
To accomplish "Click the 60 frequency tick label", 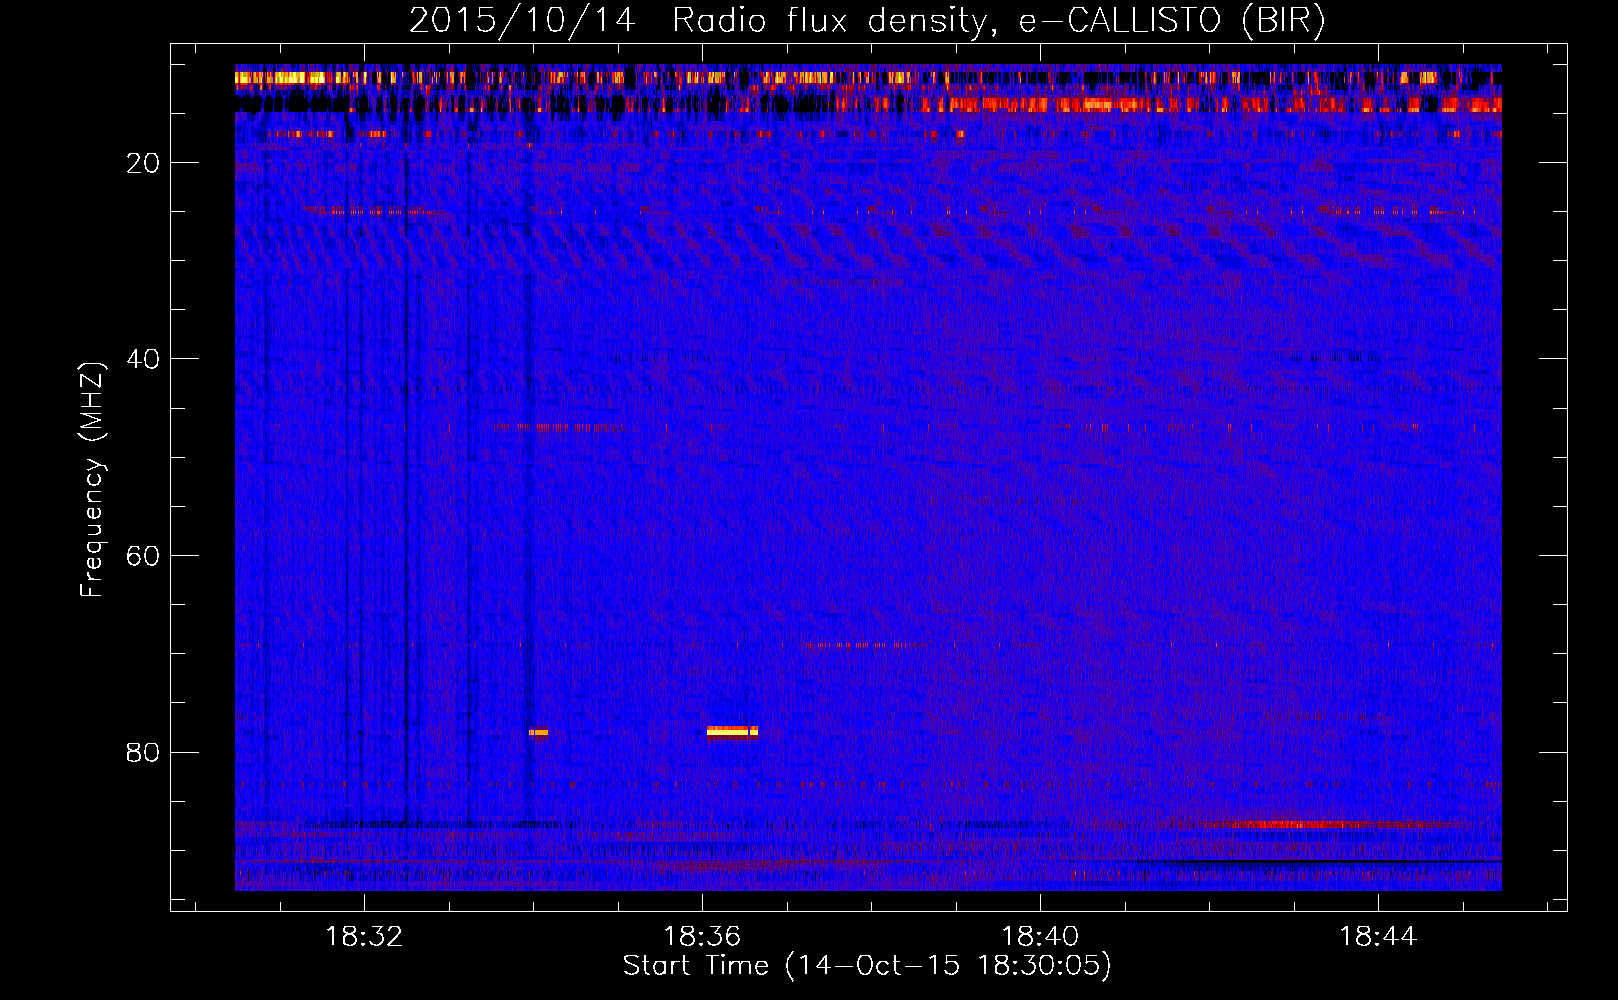I will (x=143, y=556).
